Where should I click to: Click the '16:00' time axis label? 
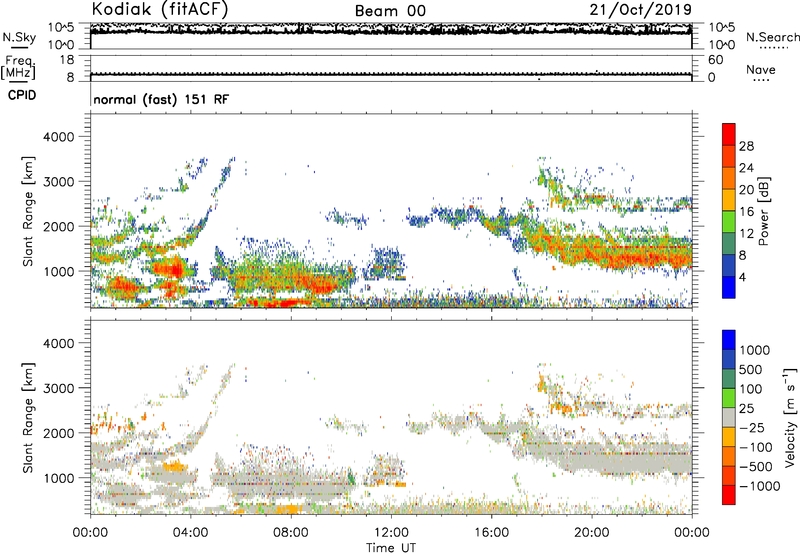[x=491, y=533]
